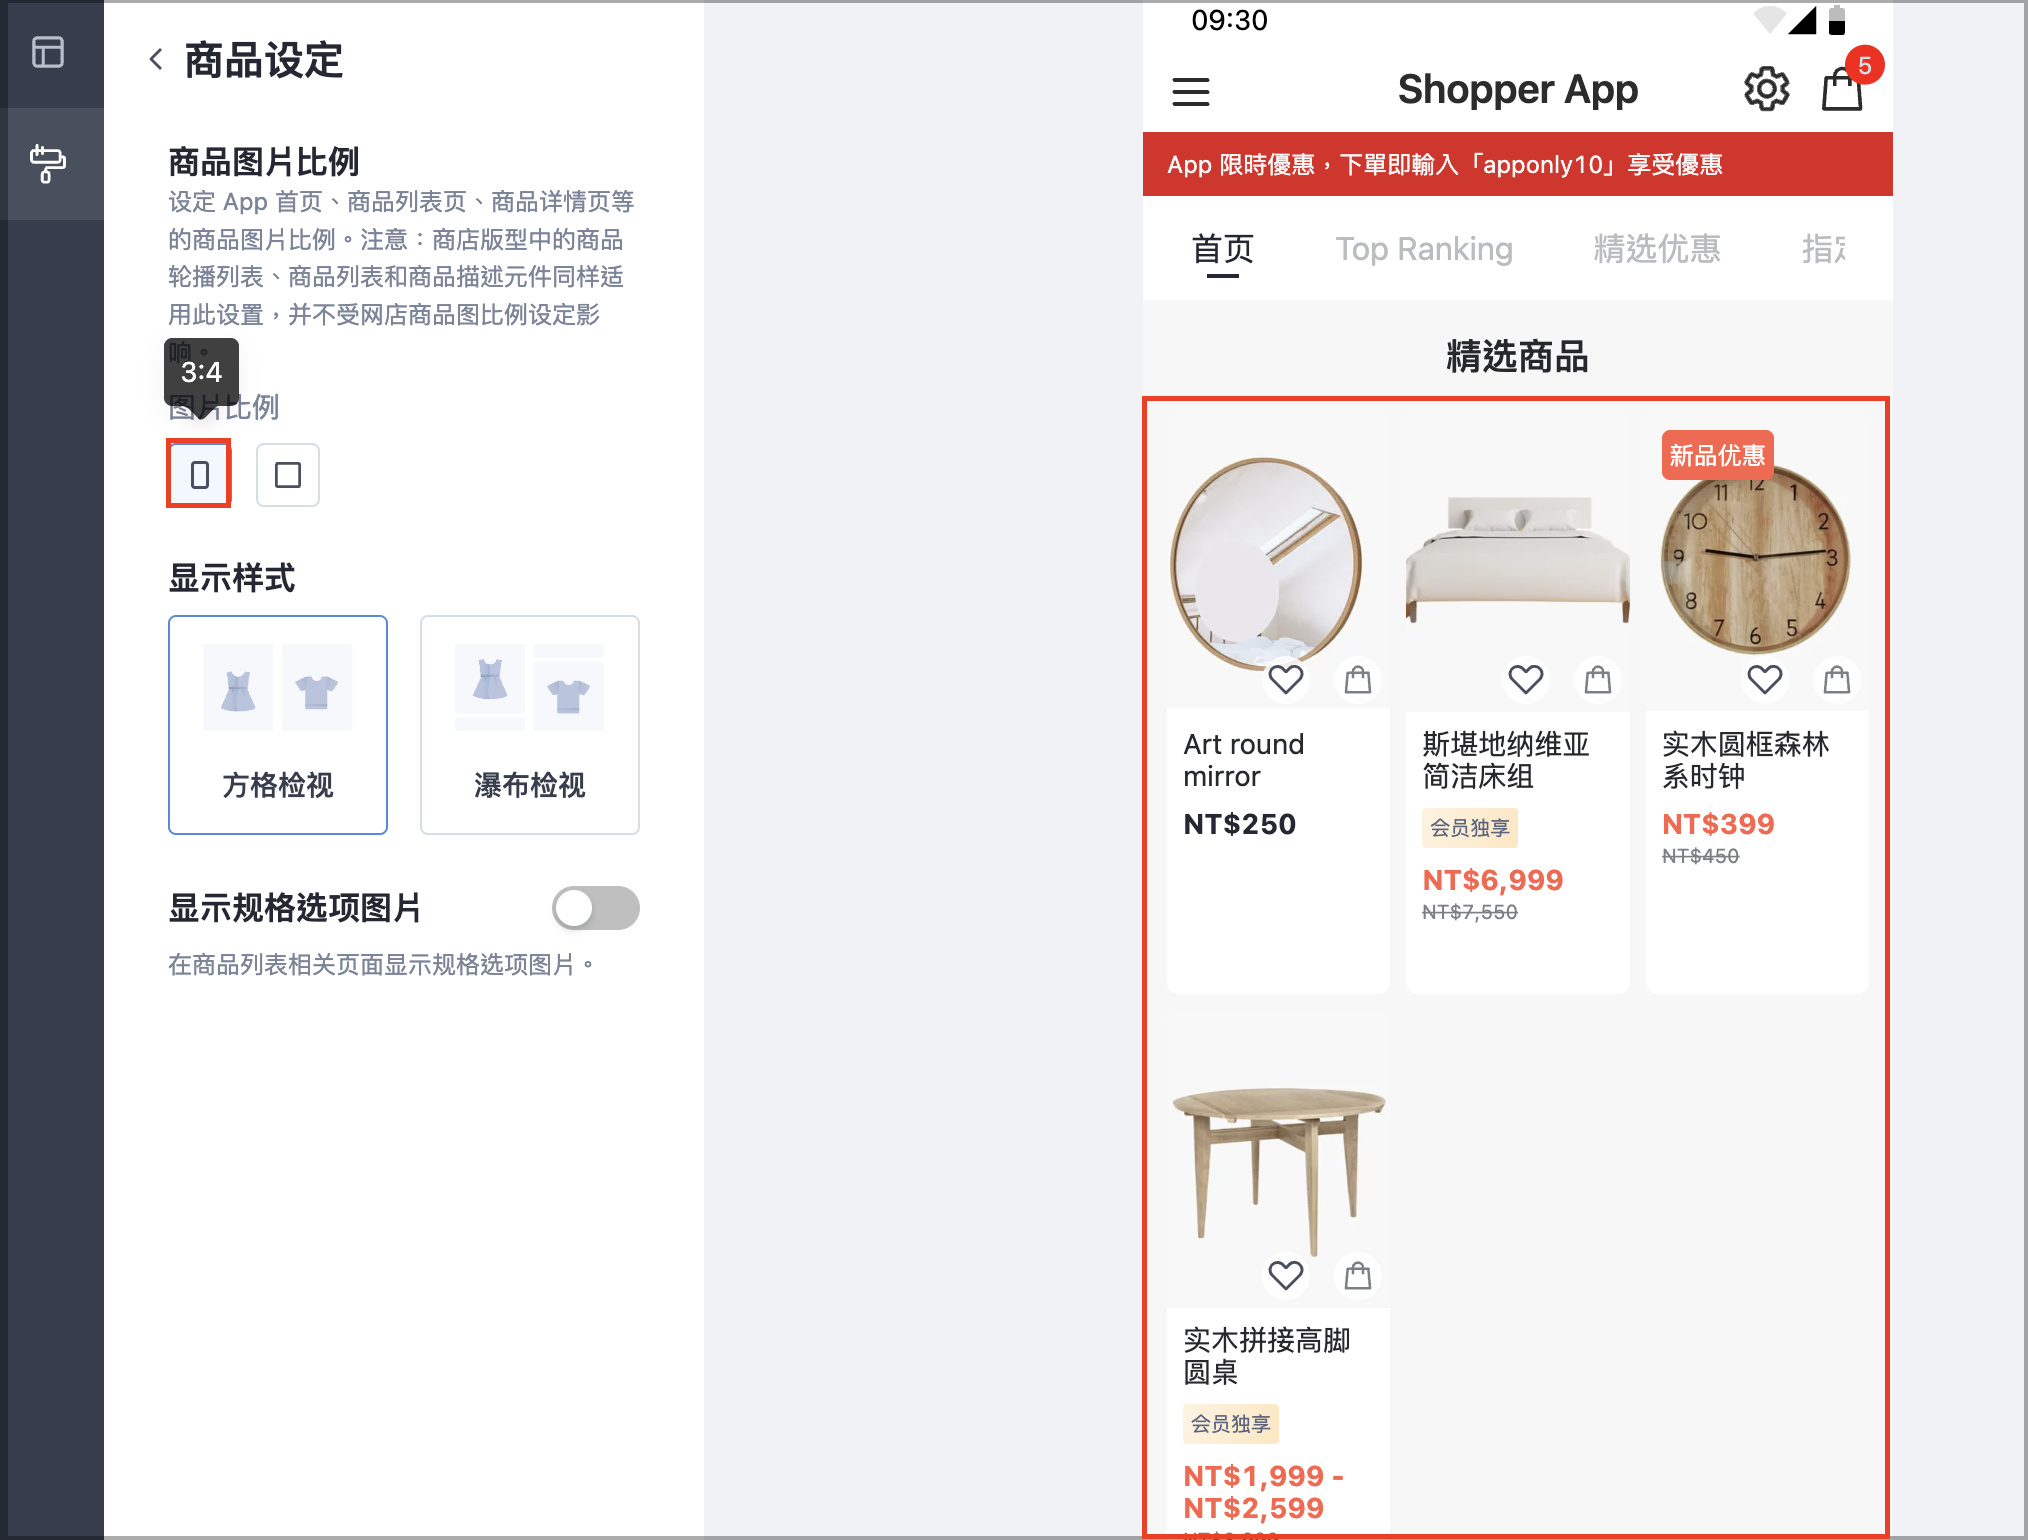Viewport: 2028px width, 1540px height.
Task: Select the 3:4 portrait image ratio
Action: click(199, 474)
